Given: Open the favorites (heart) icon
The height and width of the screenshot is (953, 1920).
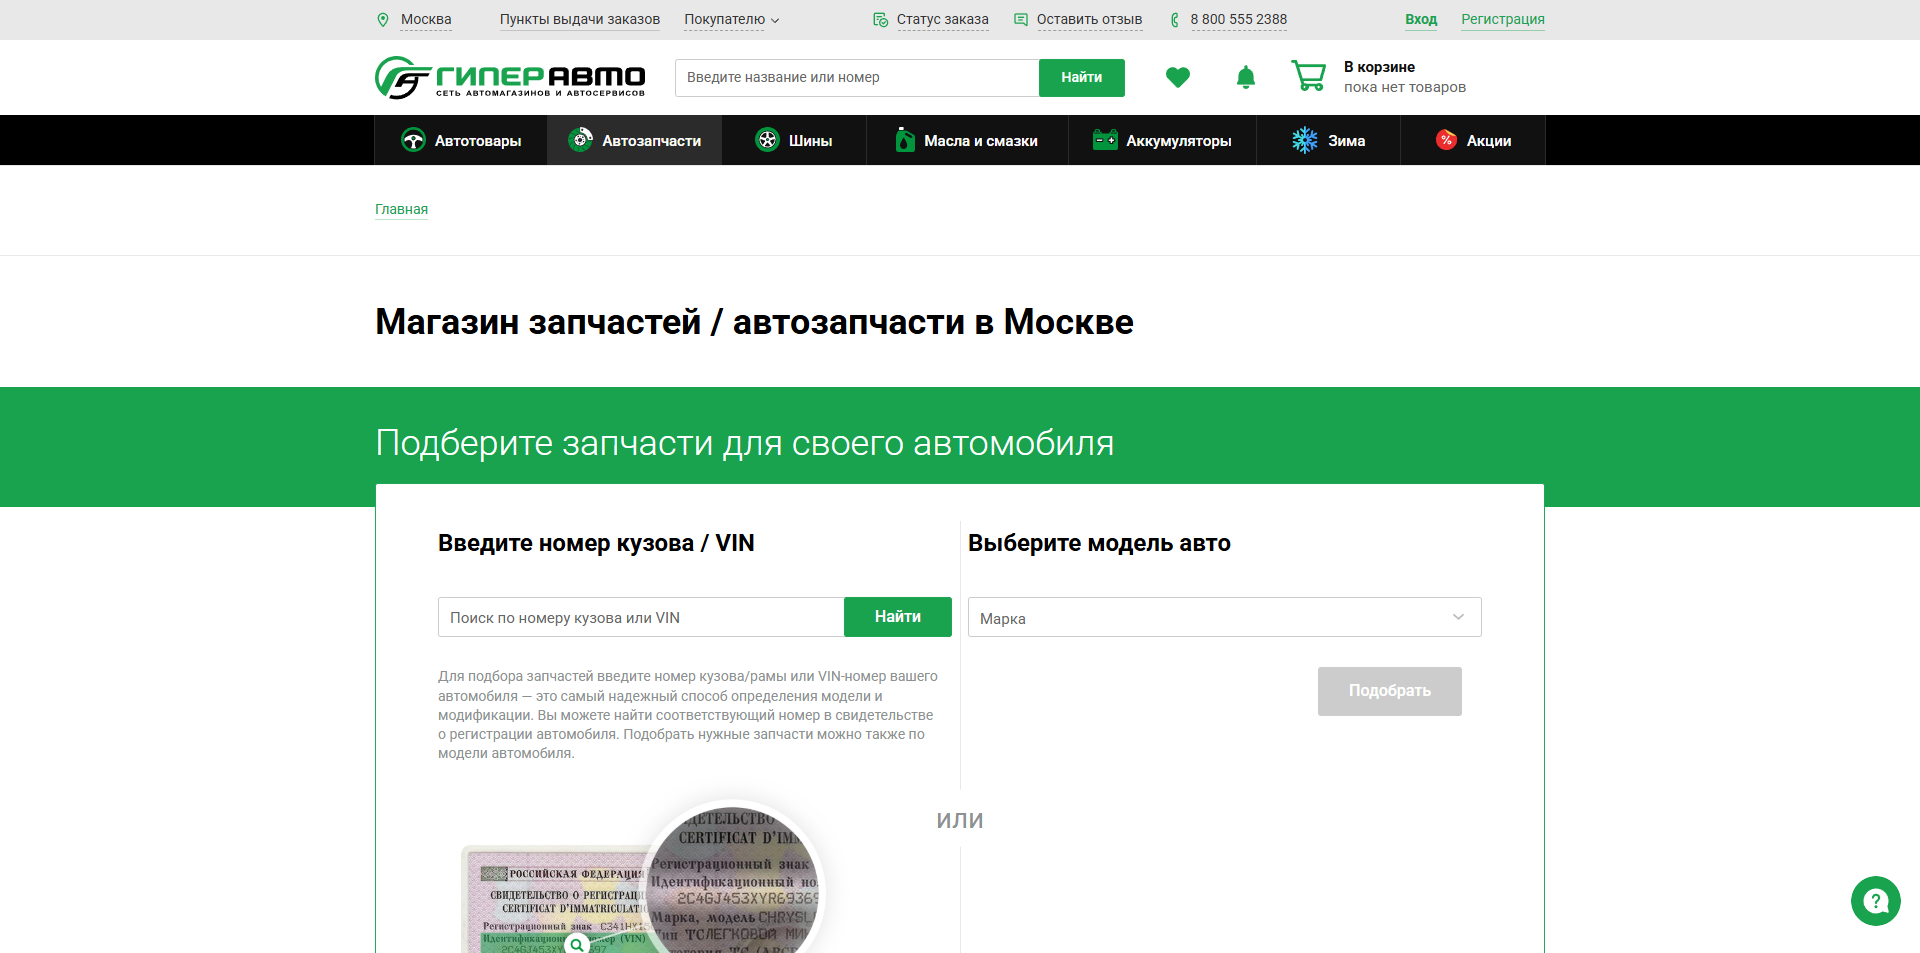Looking at the screenshot, I should click(1178, 77).
